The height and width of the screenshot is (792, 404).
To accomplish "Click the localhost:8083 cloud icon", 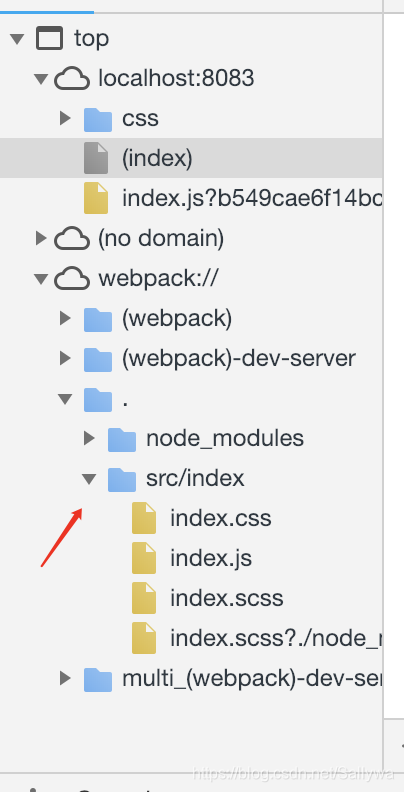I will (72, 79).
